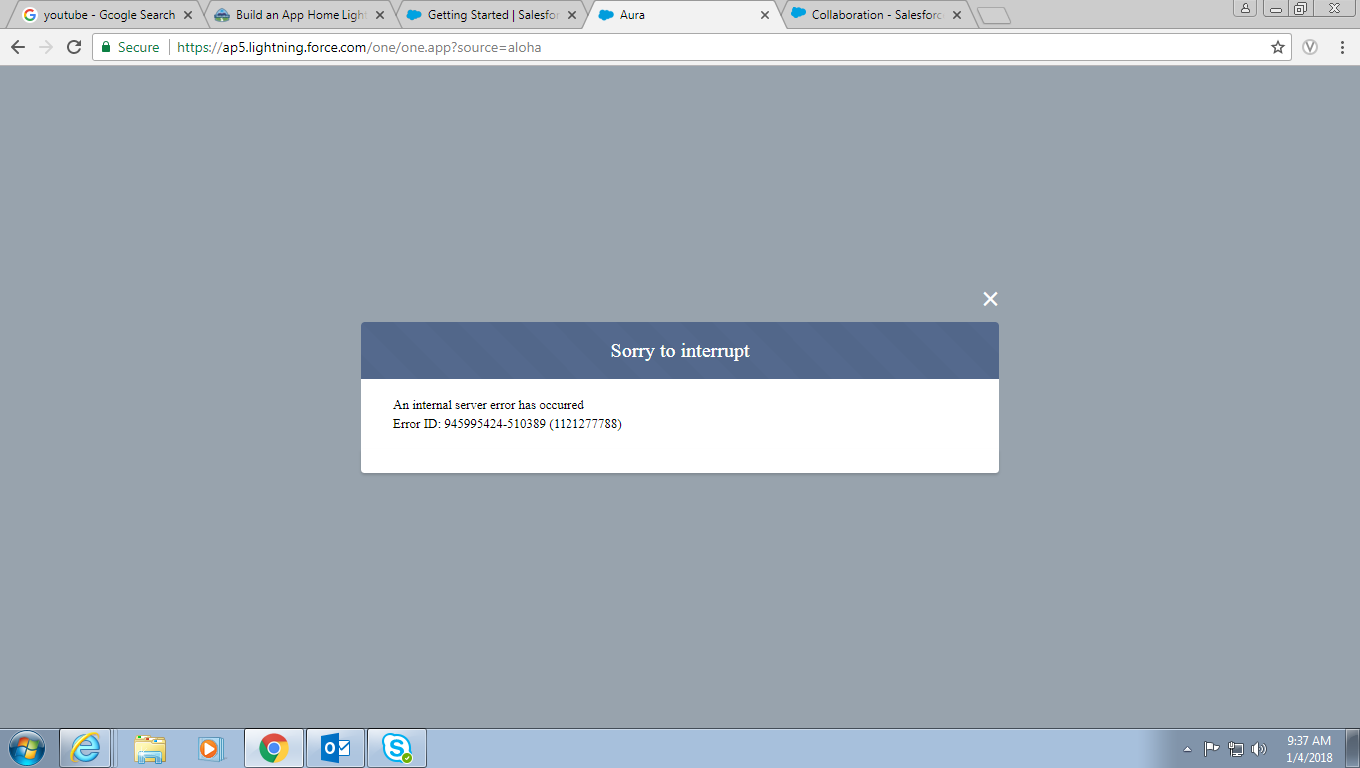Open the Chrome profile user button
This screenshot has height=768, width=1360.
coord(1246,8)
